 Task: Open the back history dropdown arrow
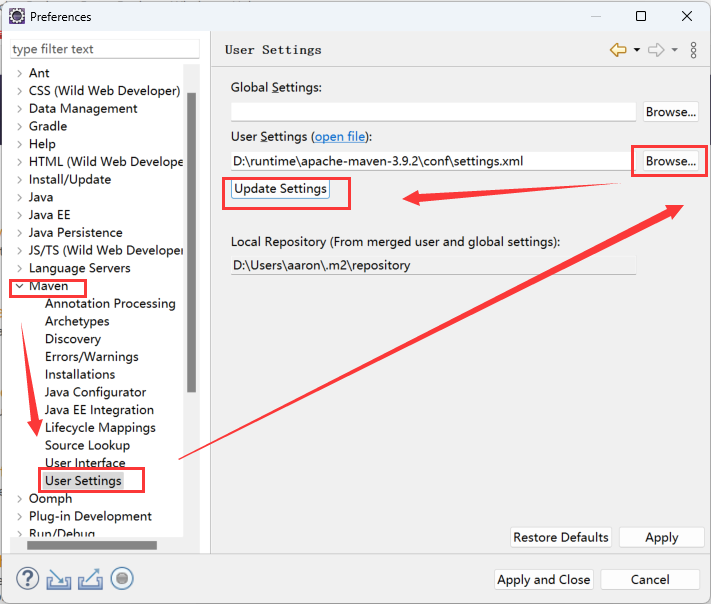[637, 50]
